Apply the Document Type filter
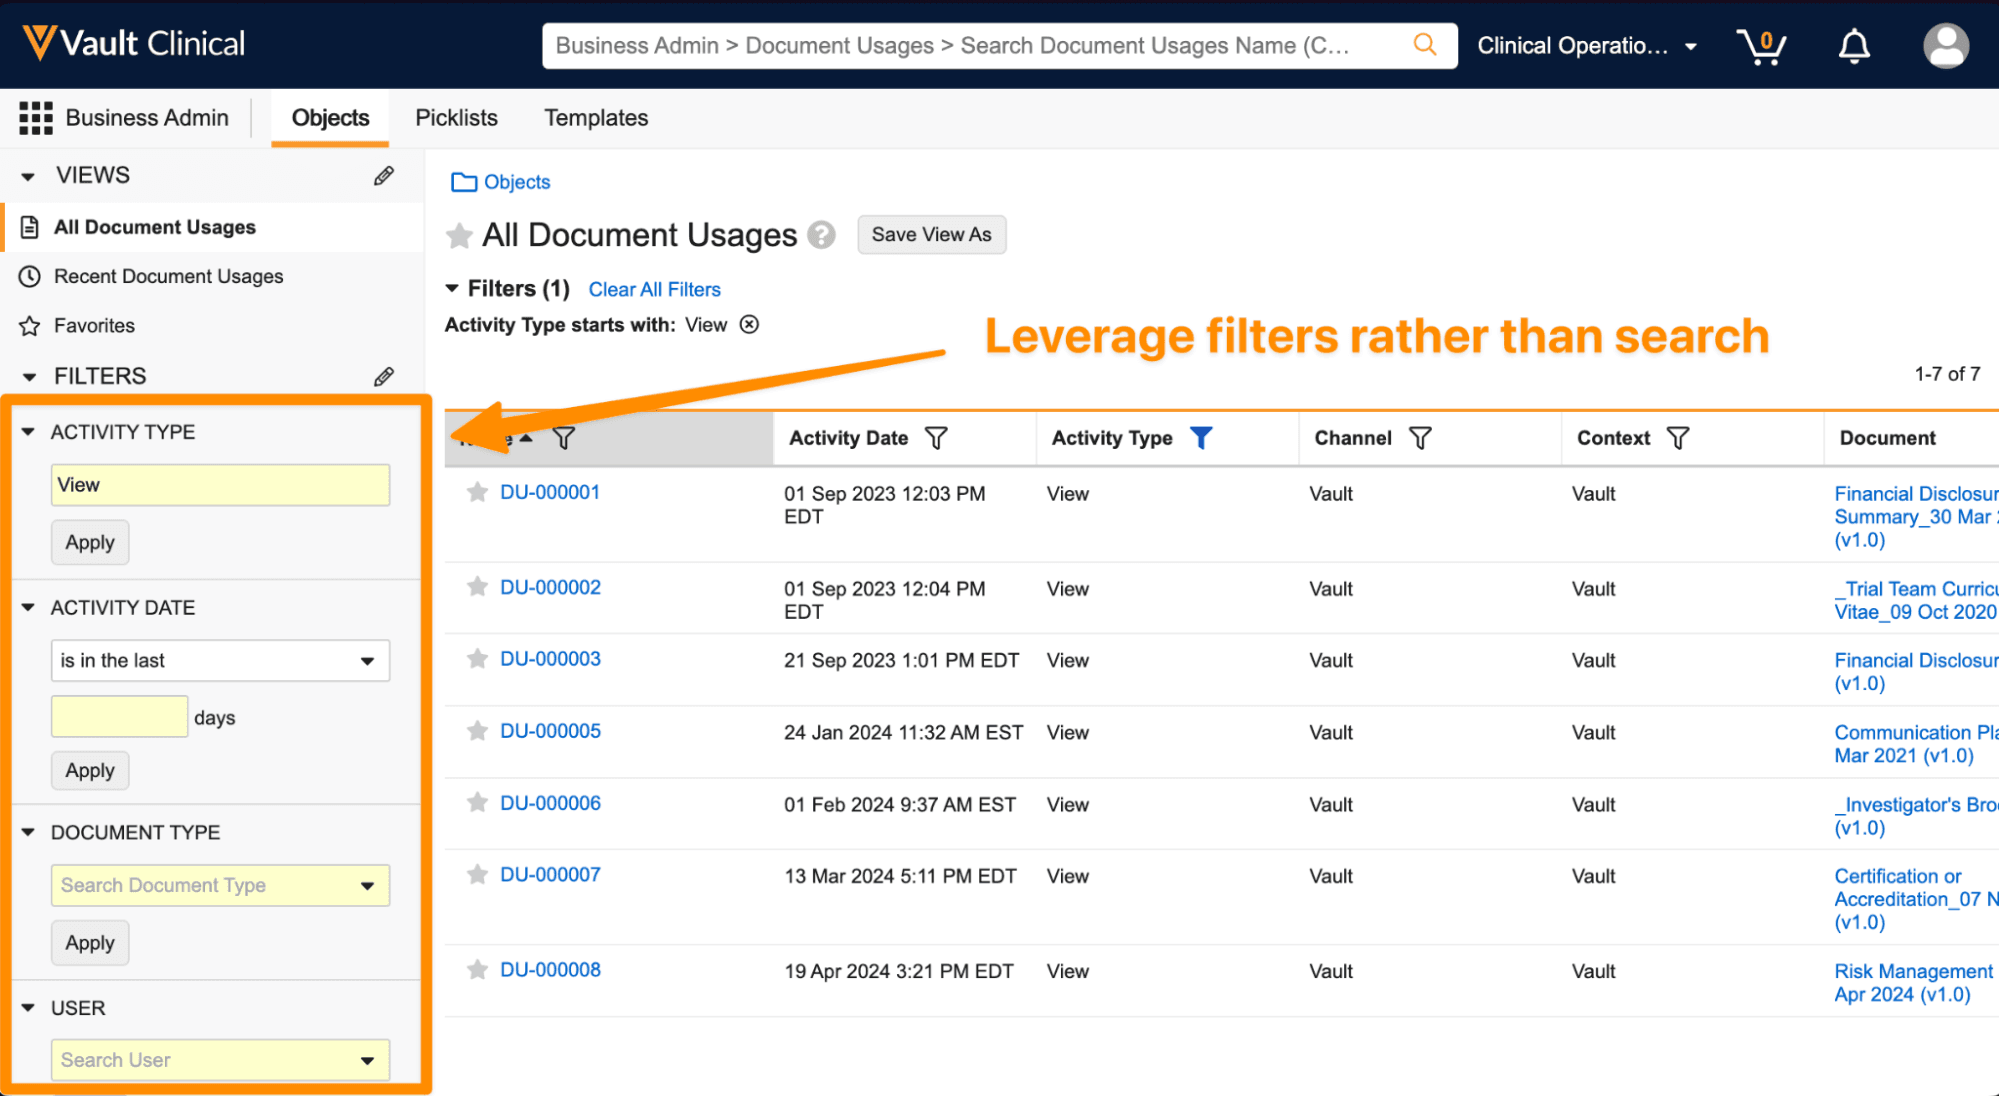 [90, 943]
